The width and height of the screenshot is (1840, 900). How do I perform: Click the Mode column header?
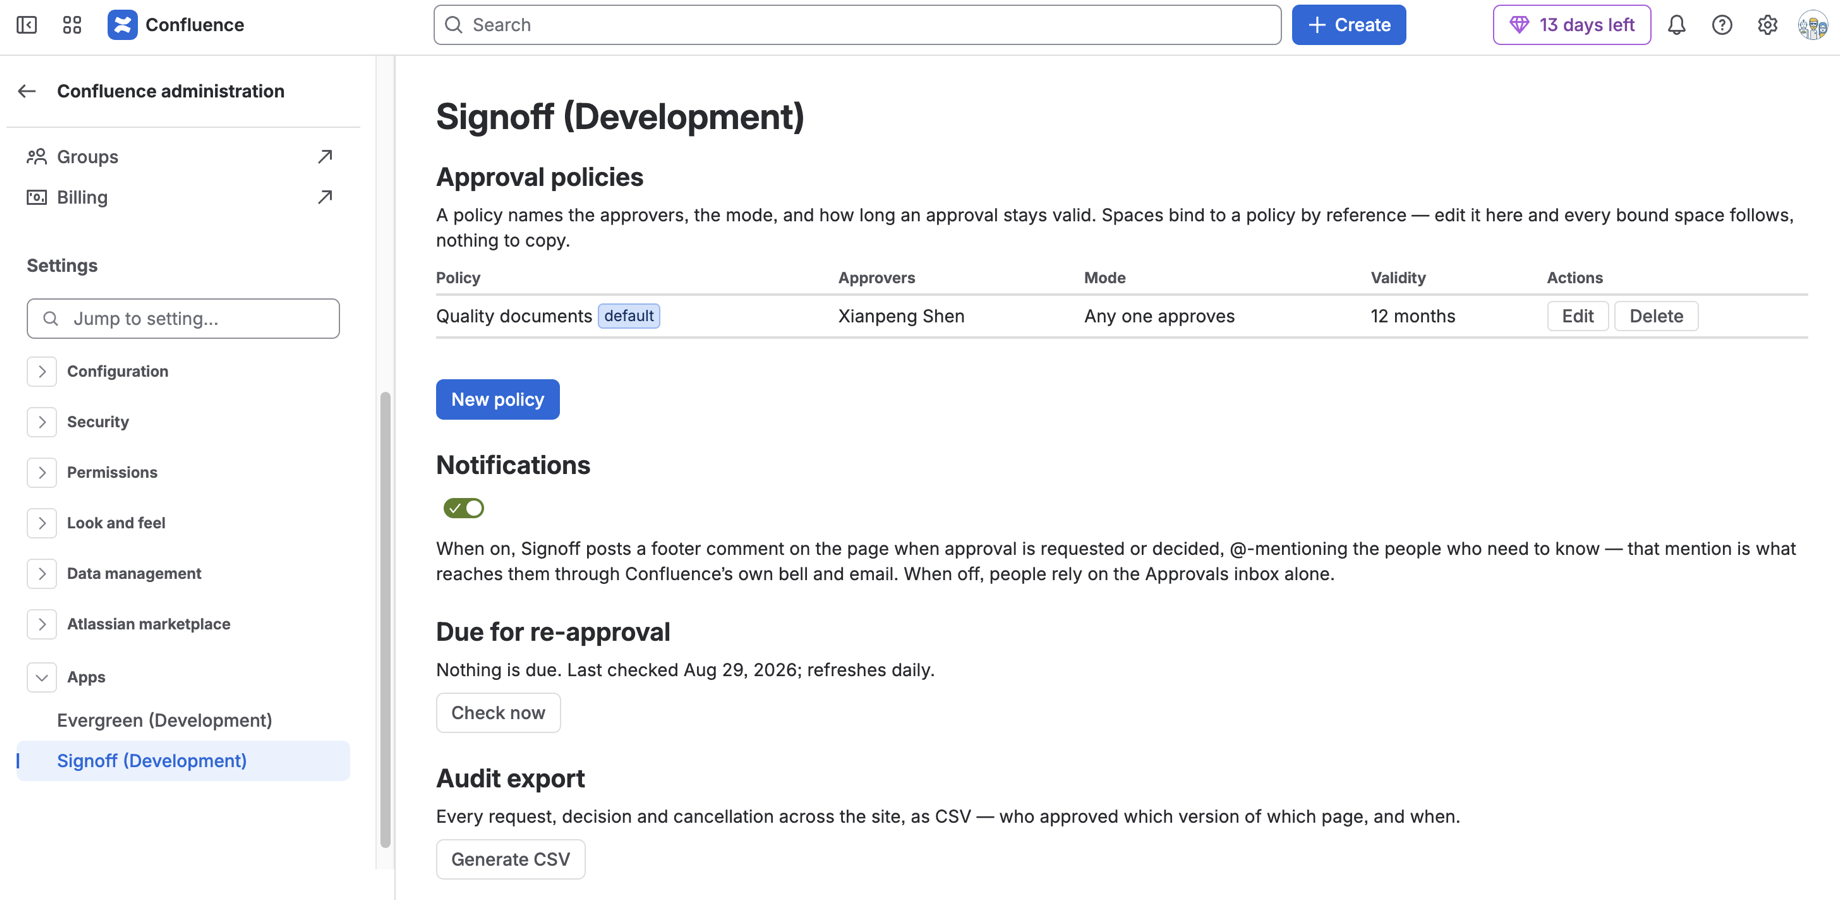click(1105, 278)
